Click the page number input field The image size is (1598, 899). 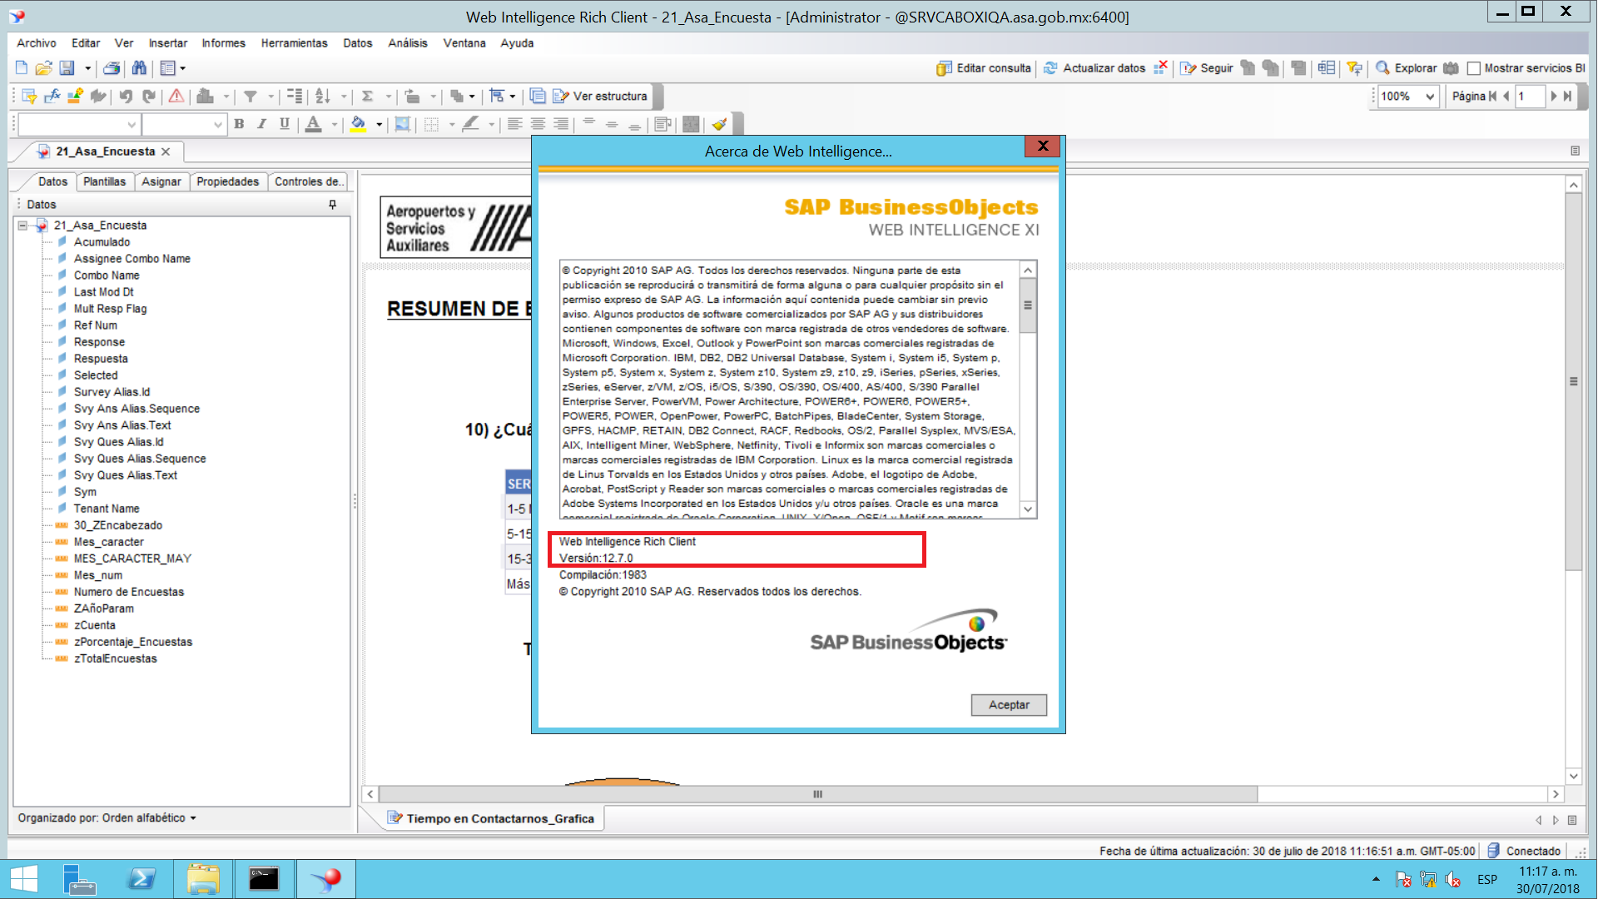[1529, 96]
